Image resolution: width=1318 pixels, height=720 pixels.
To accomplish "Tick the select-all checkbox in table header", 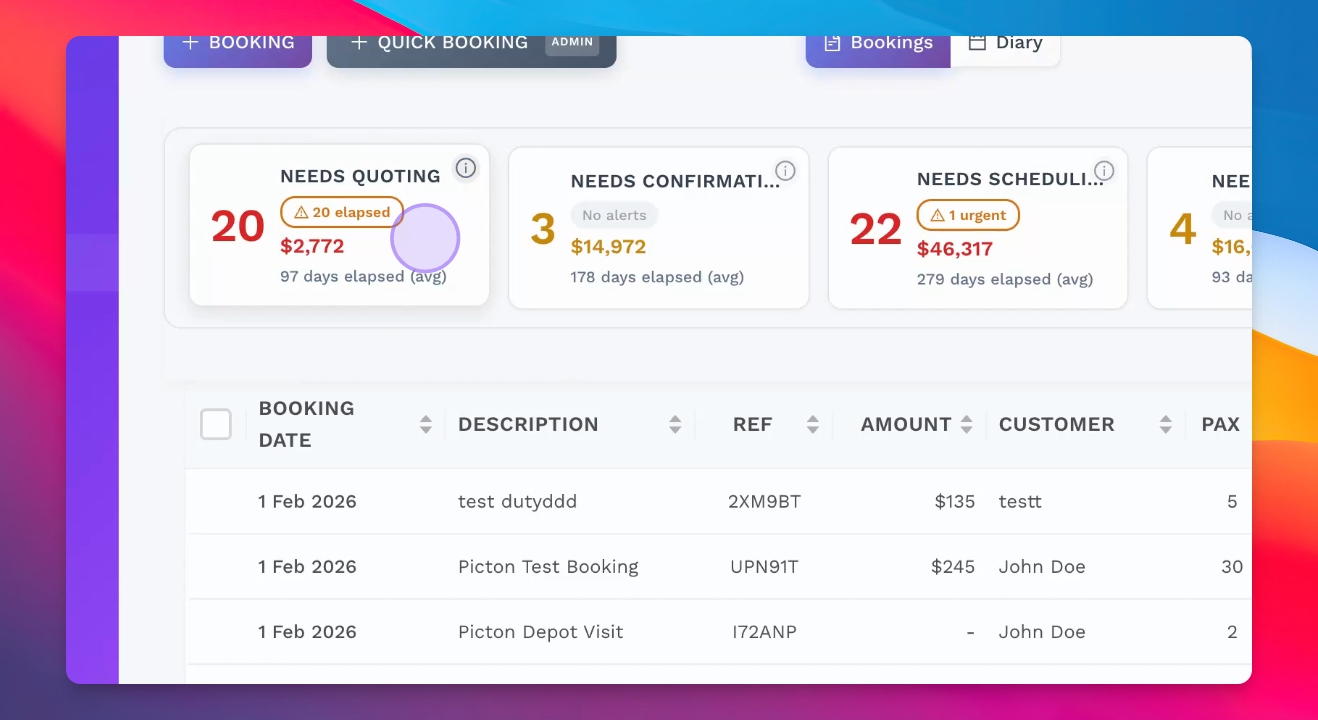I will click(216, 424).
